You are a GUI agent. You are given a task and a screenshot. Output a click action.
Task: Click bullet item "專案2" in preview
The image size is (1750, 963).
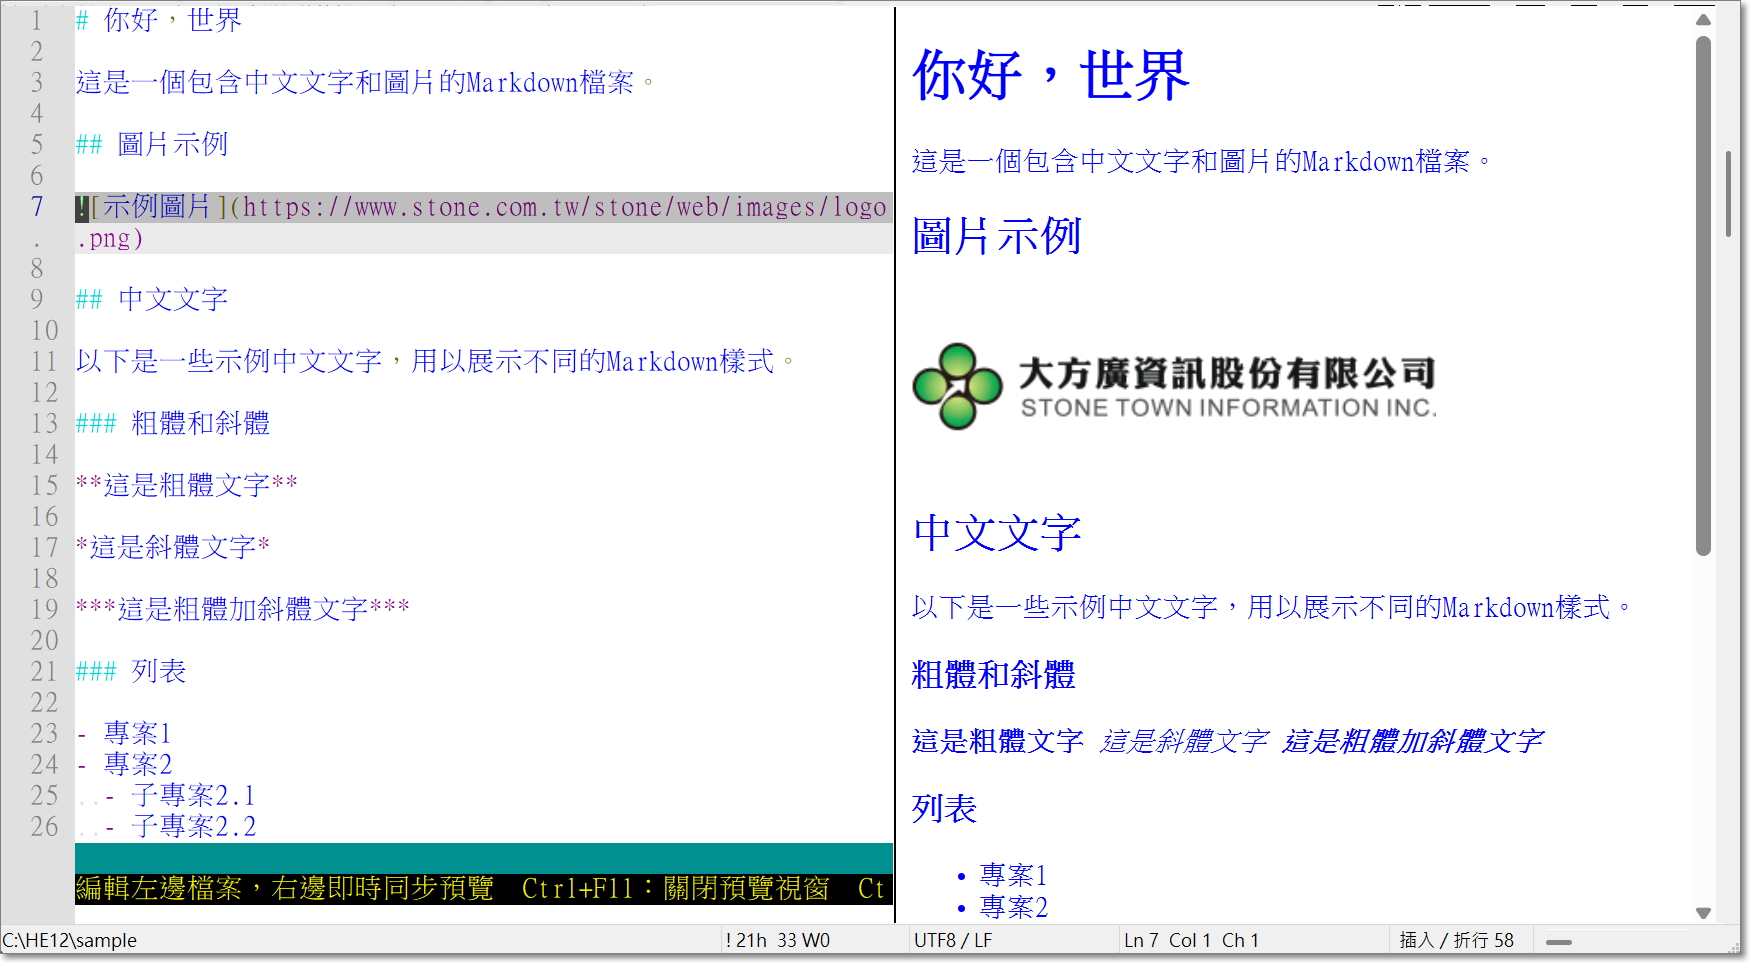[1013, 907]
